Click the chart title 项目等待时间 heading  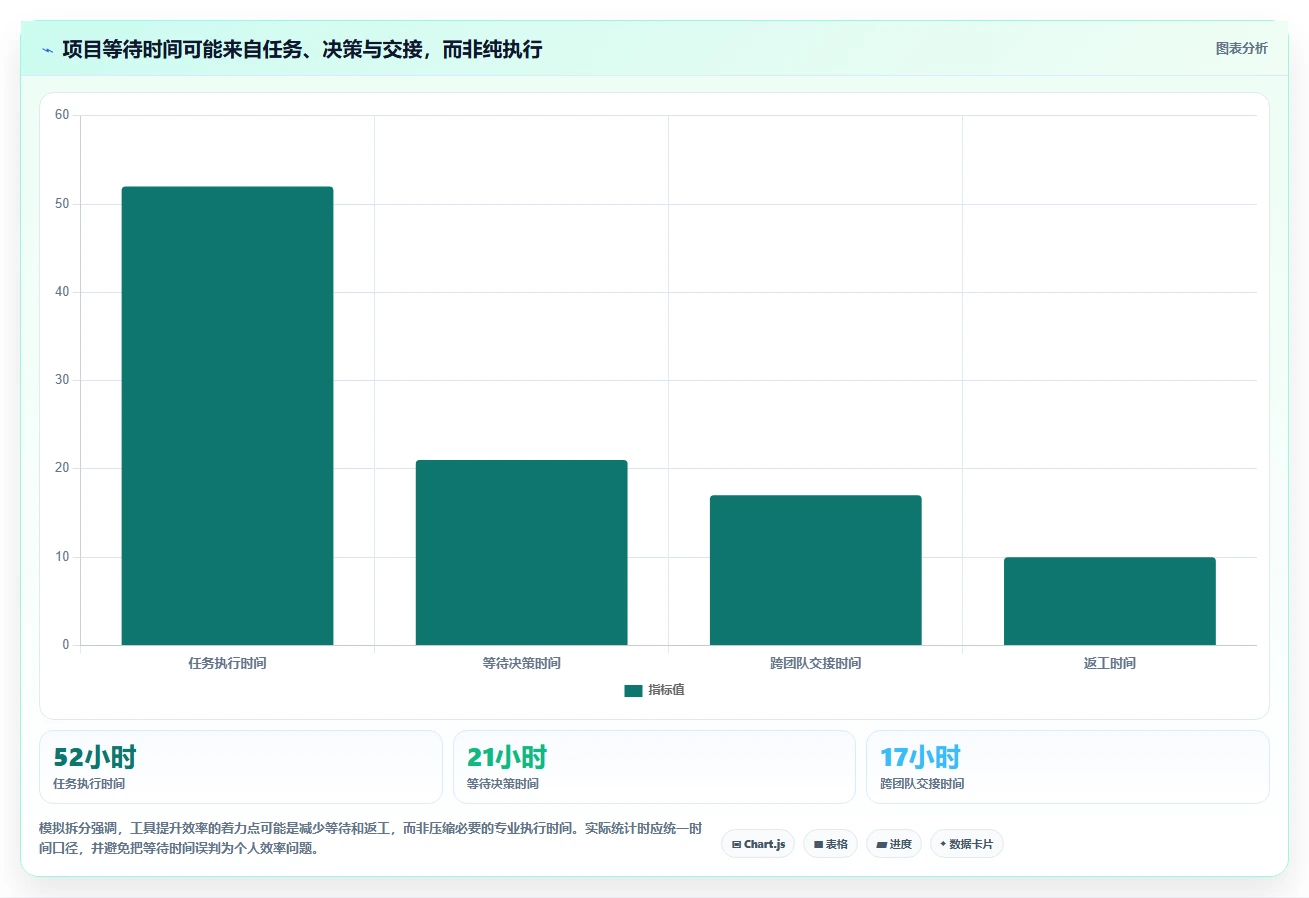click(302, 49)
